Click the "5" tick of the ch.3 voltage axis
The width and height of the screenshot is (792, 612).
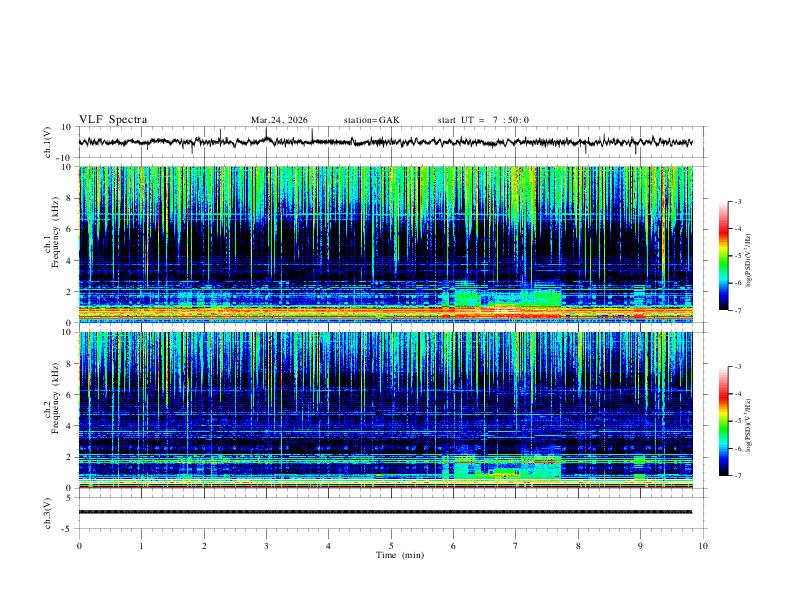coord(70,498)
